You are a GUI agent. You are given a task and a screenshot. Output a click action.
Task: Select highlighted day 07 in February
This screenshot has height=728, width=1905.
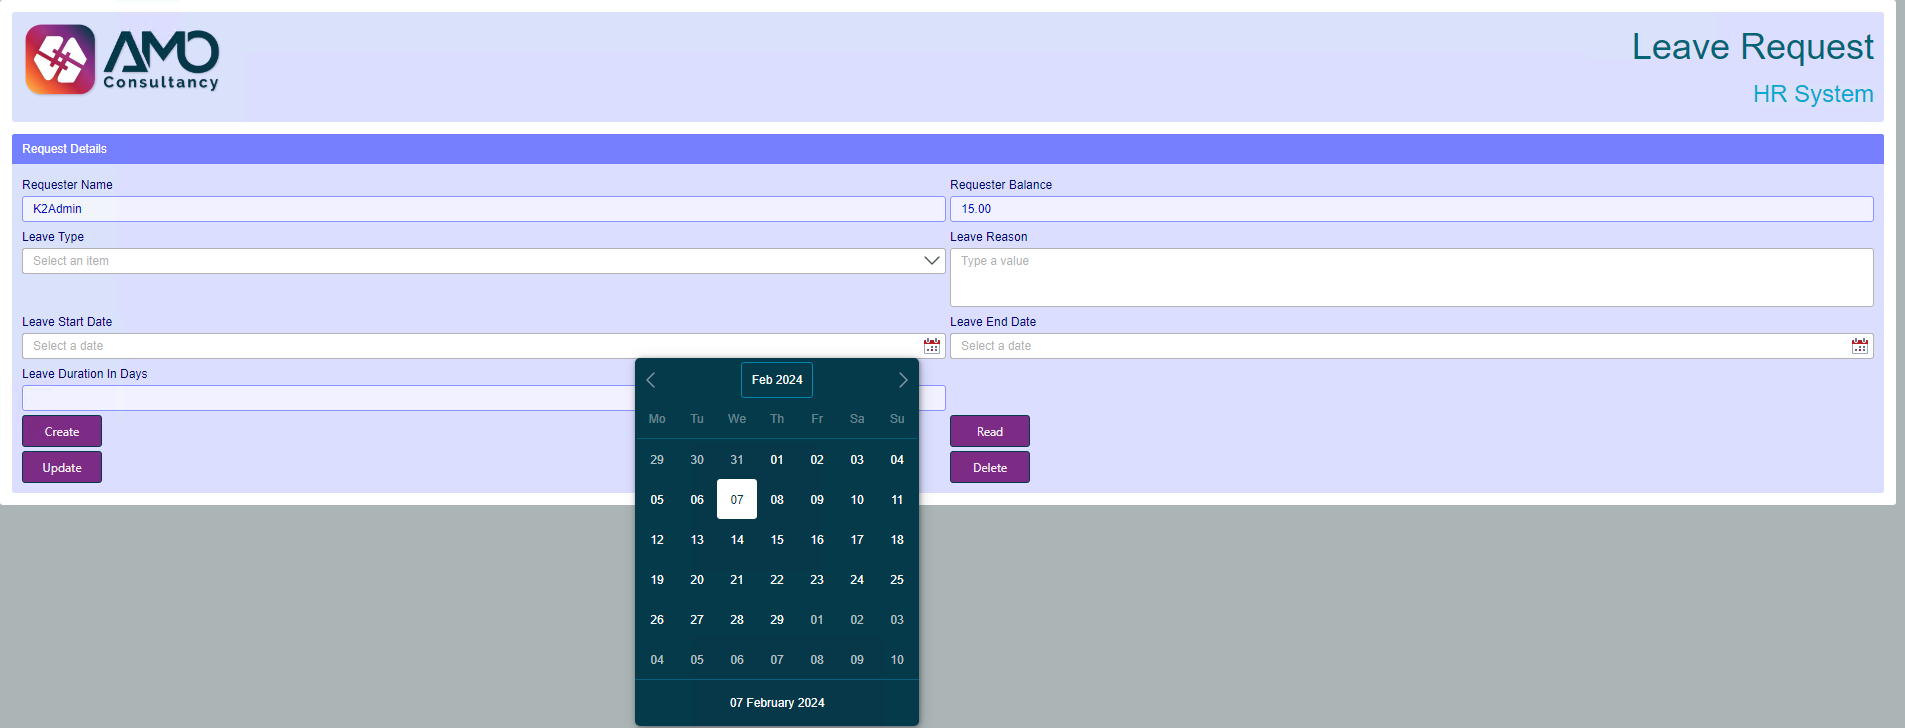tap(737, 500)
